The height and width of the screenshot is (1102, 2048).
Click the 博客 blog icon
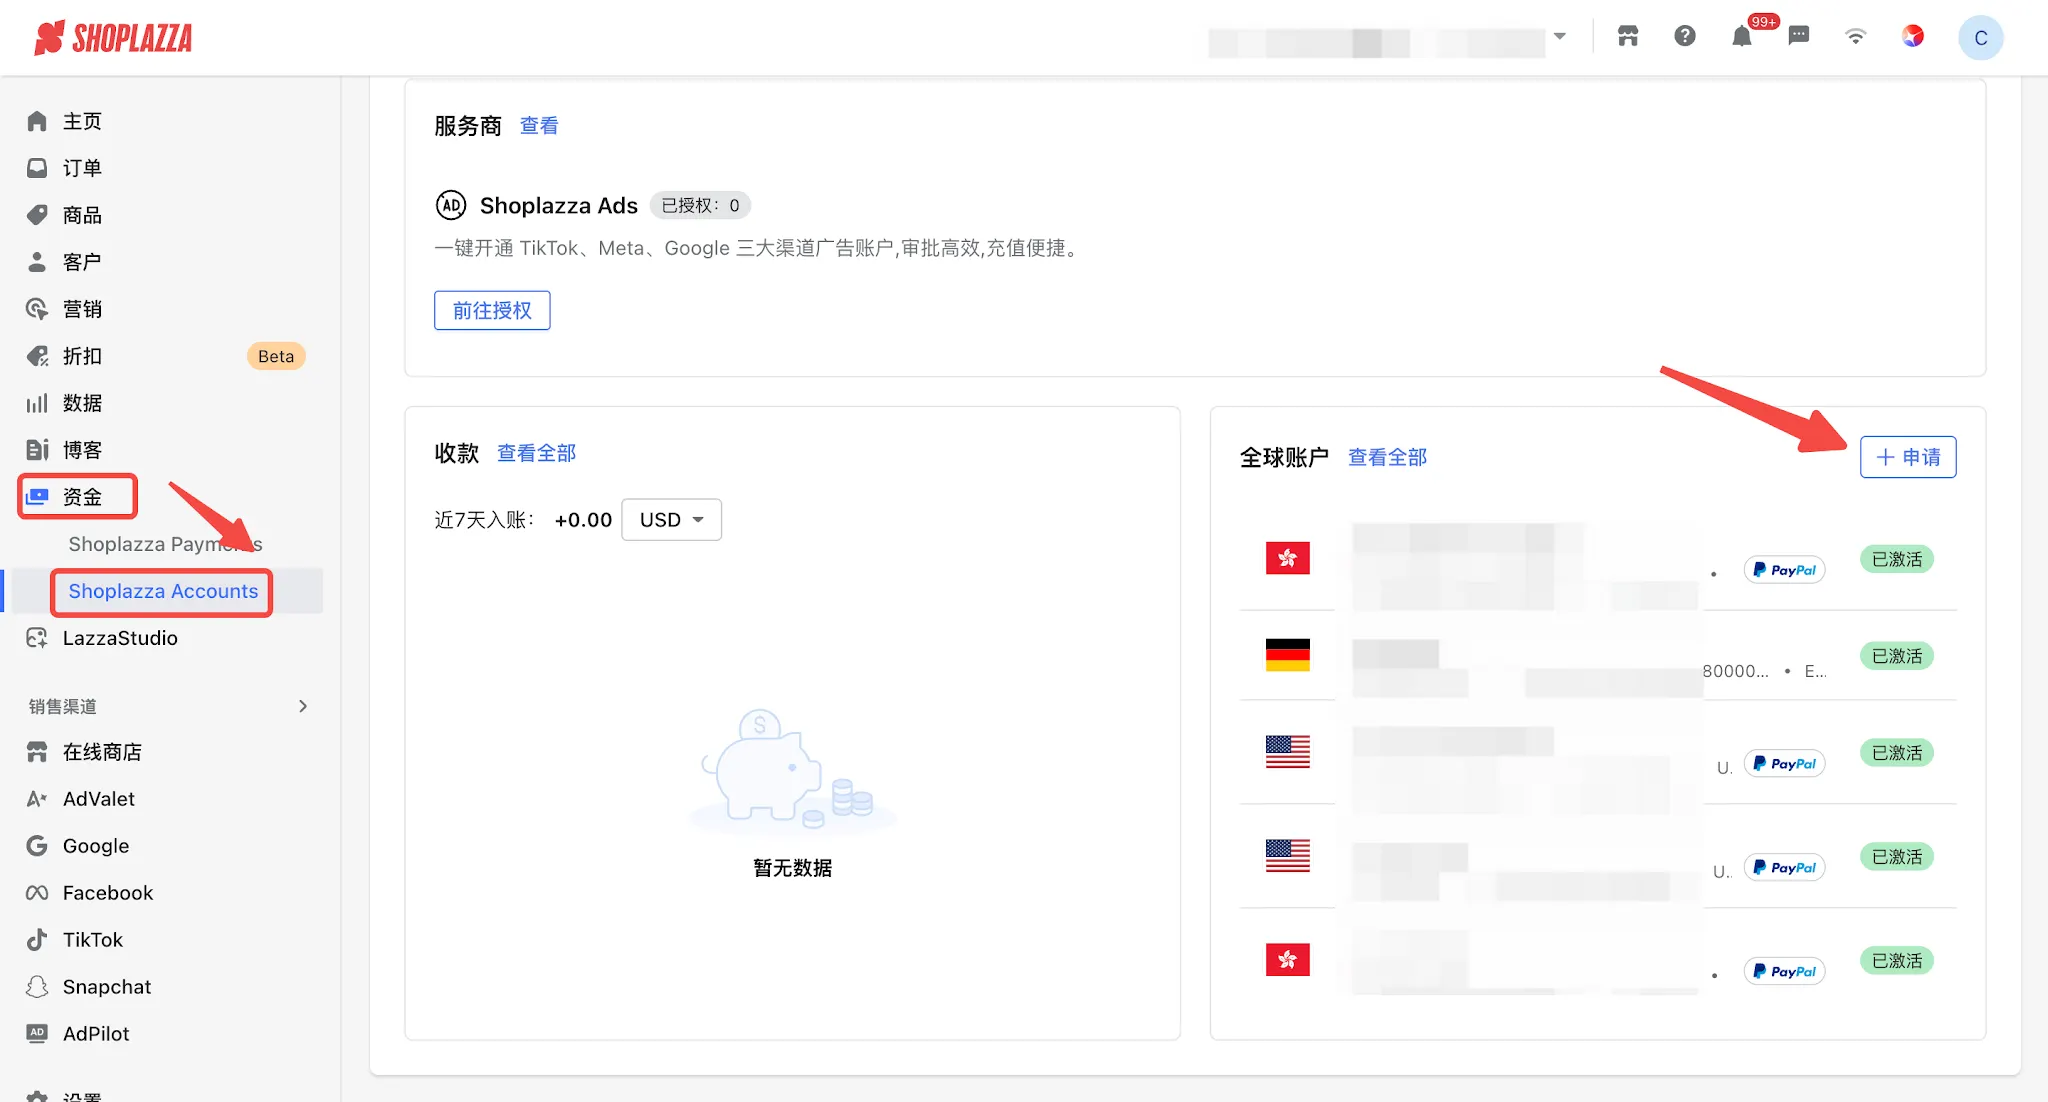coord(37,450)
